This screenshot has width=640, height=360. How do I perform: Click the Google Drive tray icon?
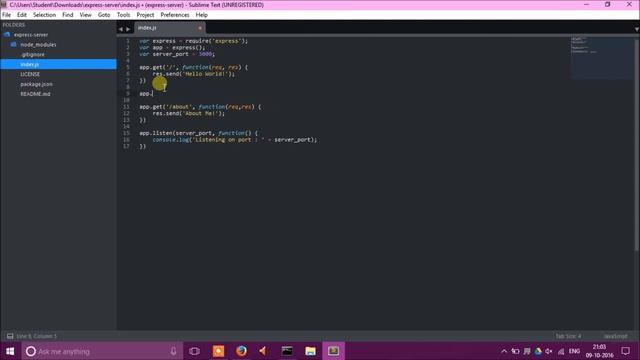tap(538, 351)
